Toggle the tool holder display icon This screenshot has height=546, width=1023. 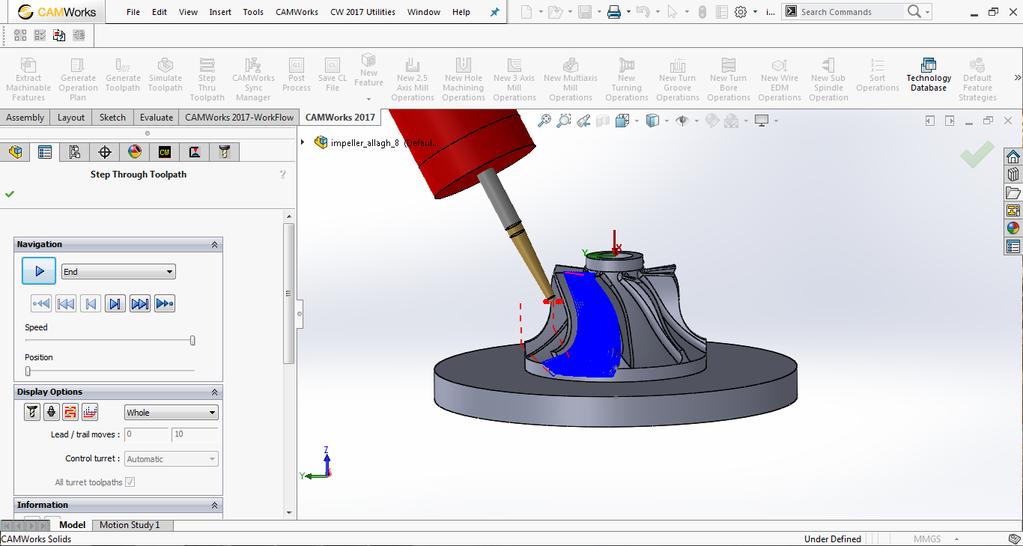point(52,412)
